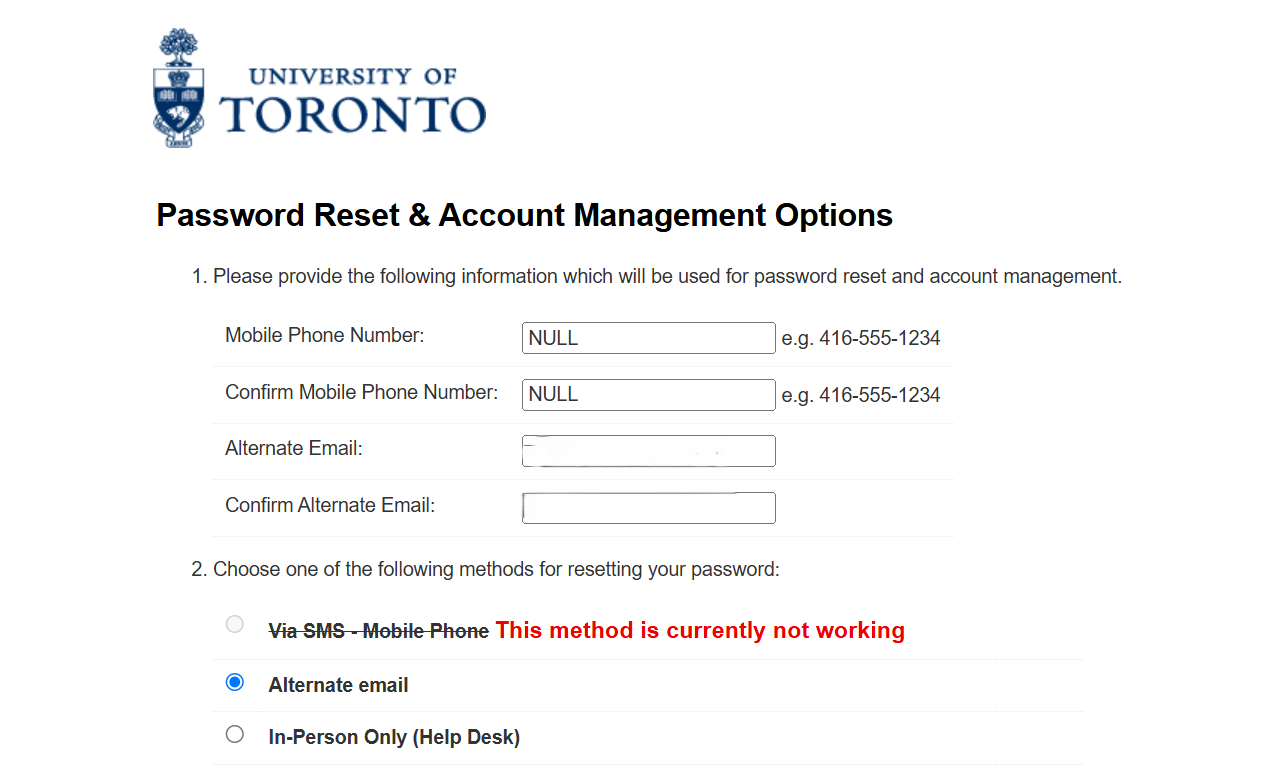Click the red 'currently not working' warning text
Viewport: 1281px width, 769px height.
point(700,630)
